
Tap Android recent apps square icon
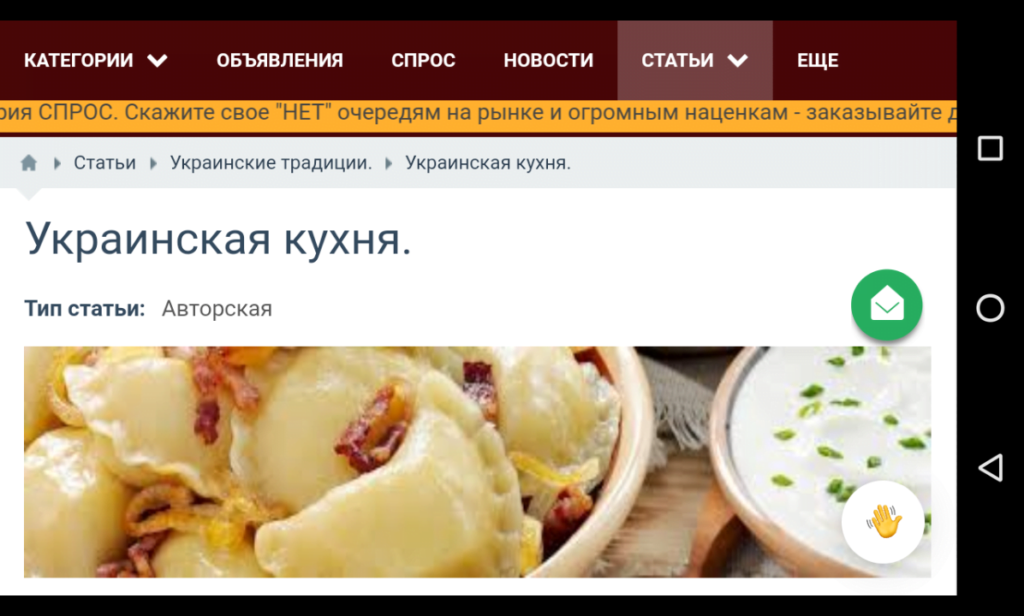point(990,148)
